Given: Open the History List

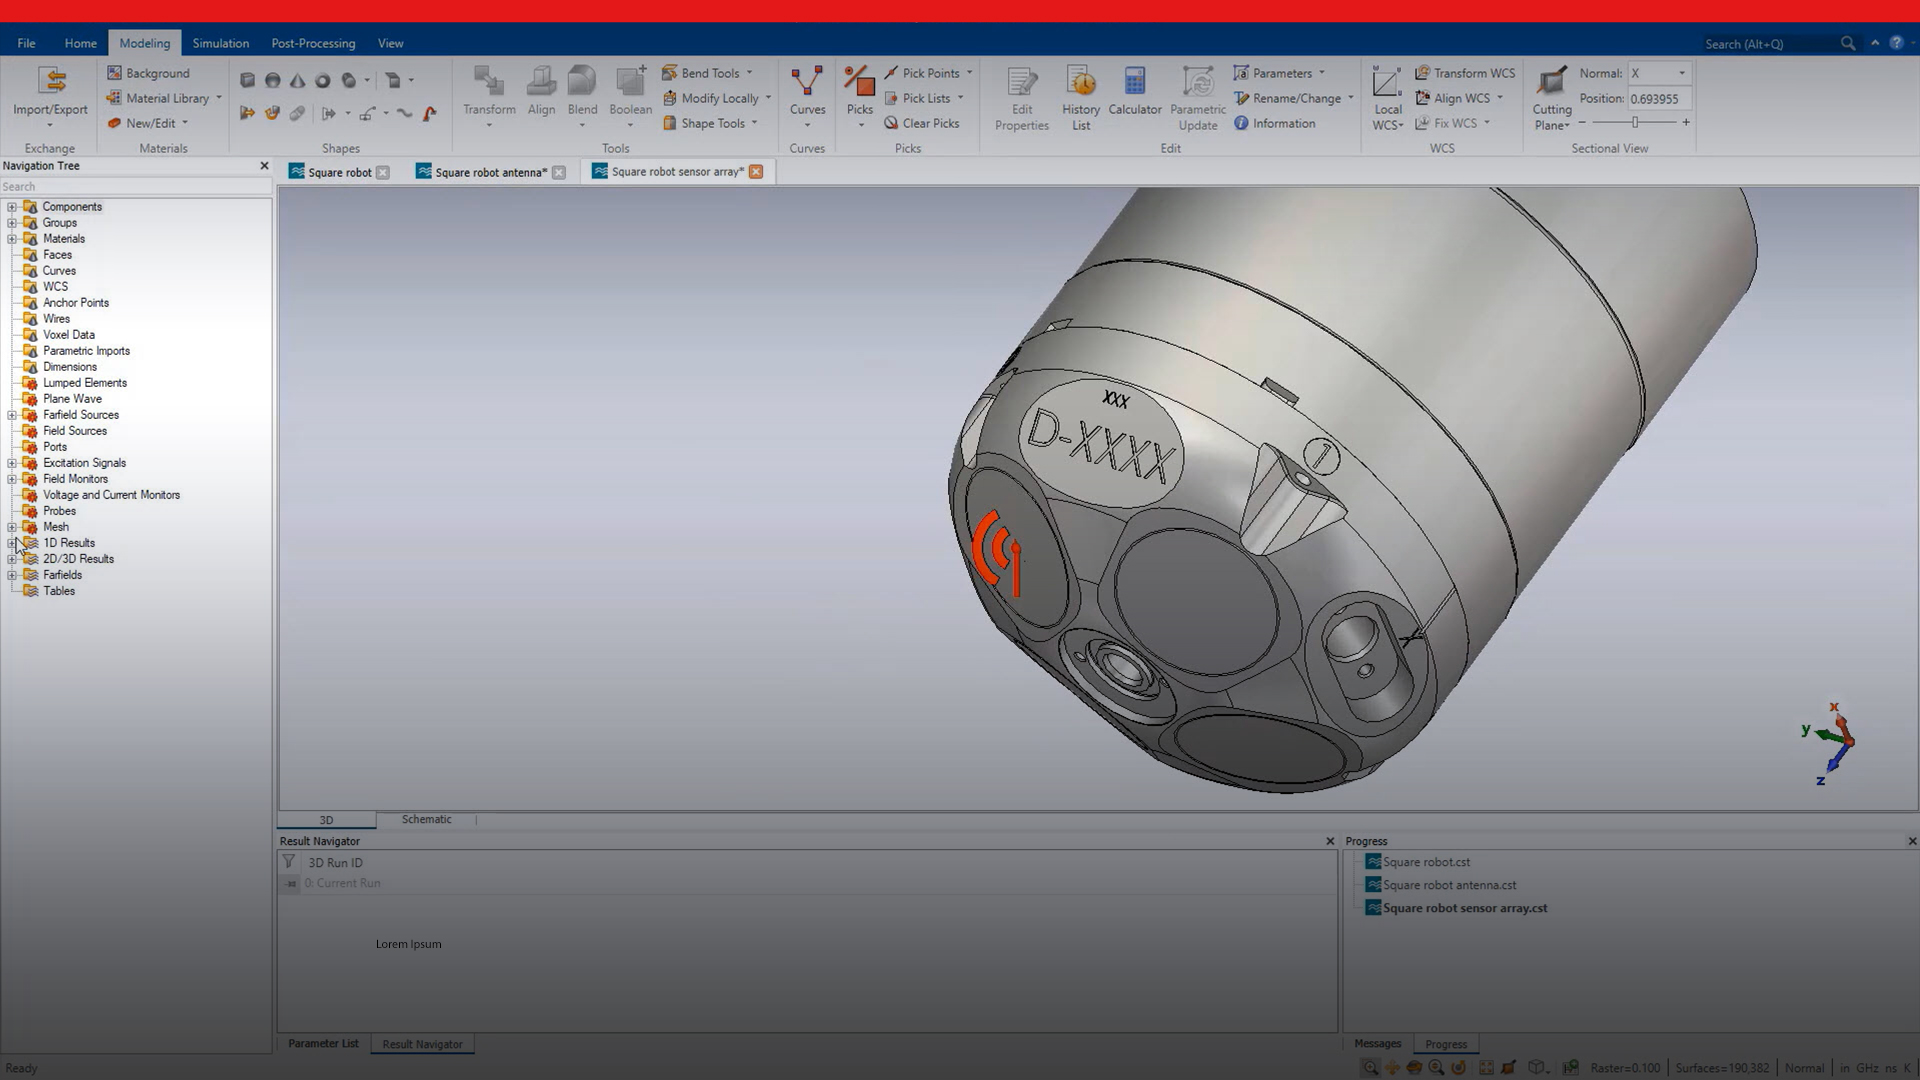Looking at the screenshot, I should [x=1080, y=95].
